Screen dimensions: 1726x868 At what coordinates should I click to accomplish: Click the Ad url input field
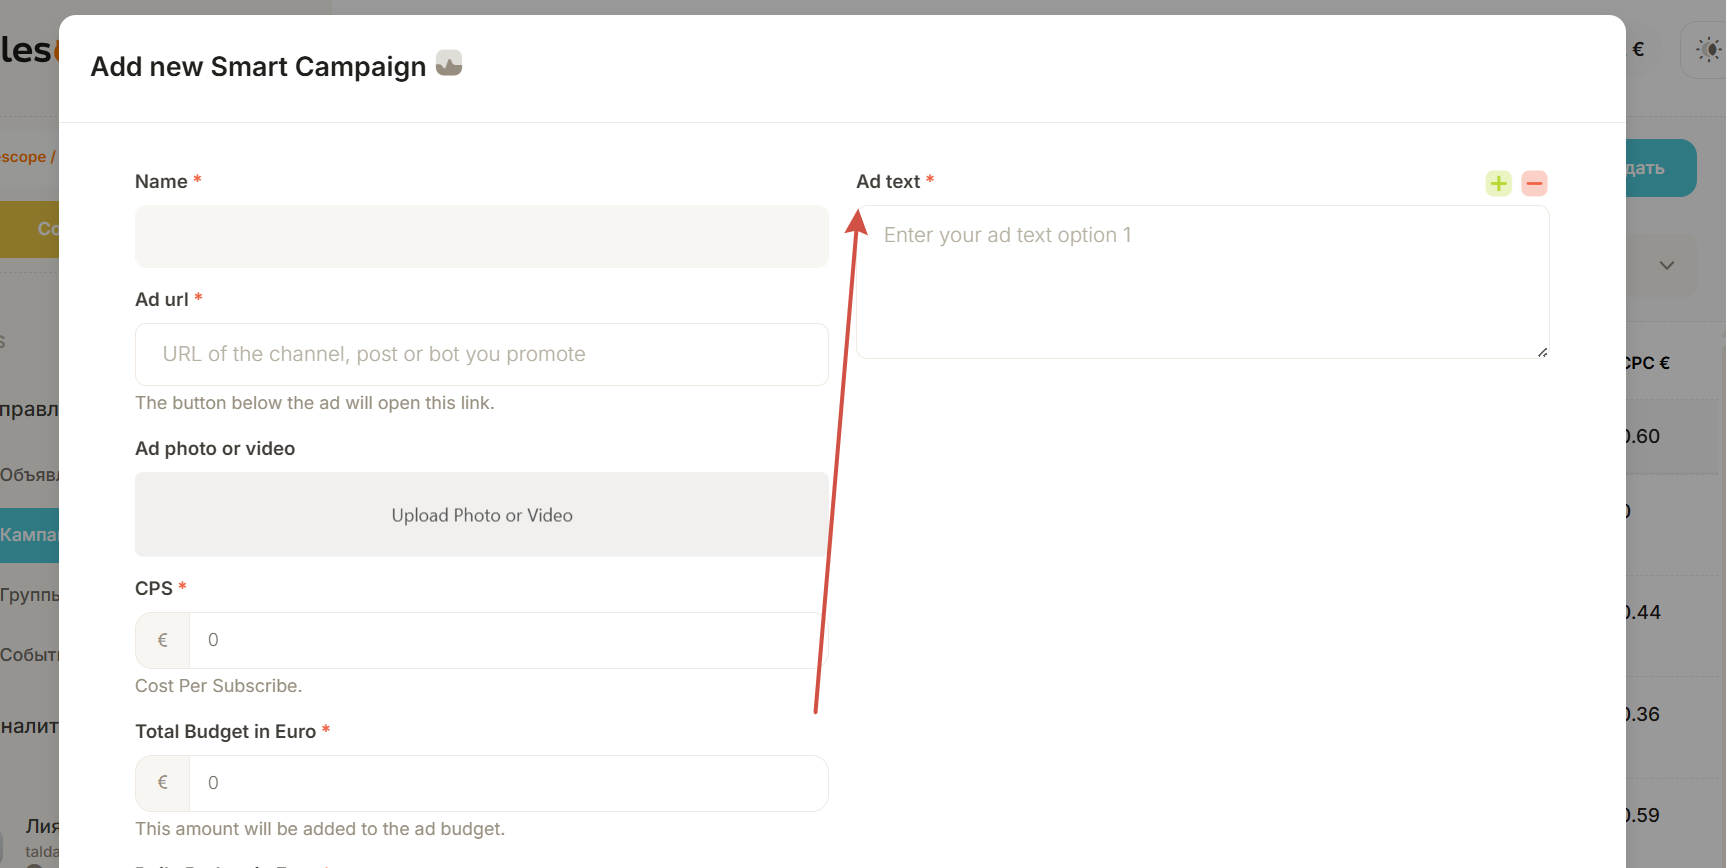(x=481, y=354)
